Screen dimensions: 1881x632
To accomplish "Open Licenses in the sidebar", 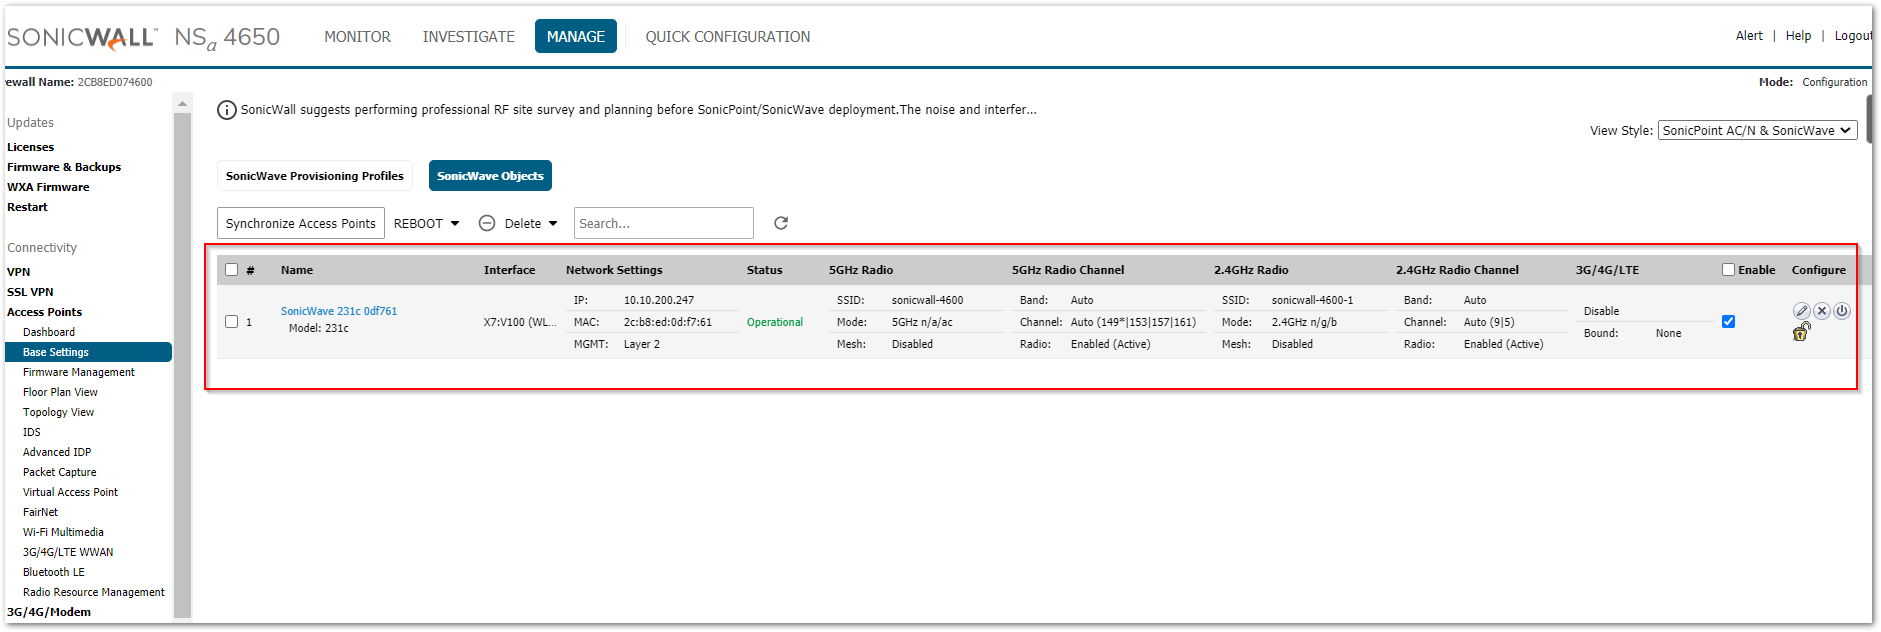I will pyautogui.click(x=31, y=147).
